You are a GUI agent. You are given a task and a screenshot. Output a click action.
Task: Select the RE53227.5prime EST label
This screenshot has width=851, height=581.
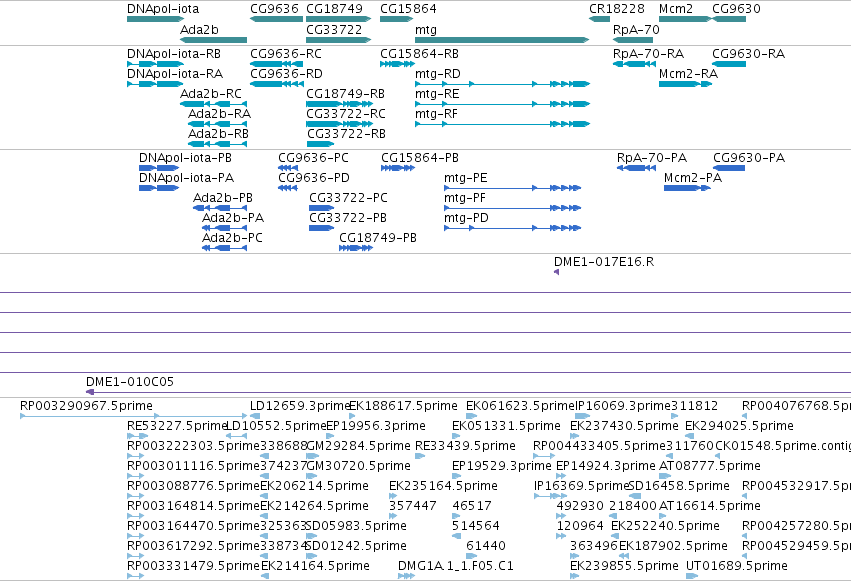pos(177,426)
